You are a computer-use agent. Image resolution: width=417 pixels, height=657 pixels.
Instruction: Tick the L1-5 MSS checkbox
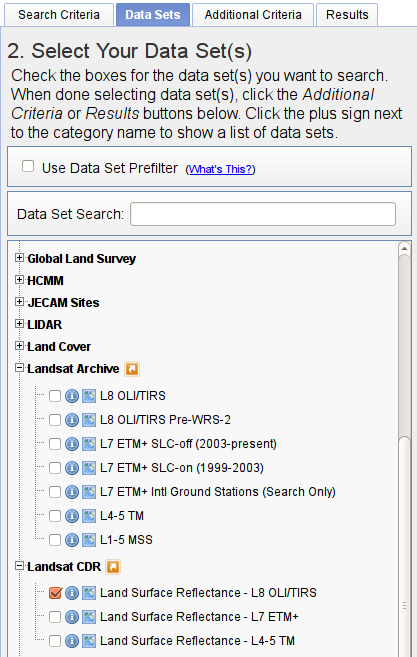pyautogui.click(x=55, y=540)
